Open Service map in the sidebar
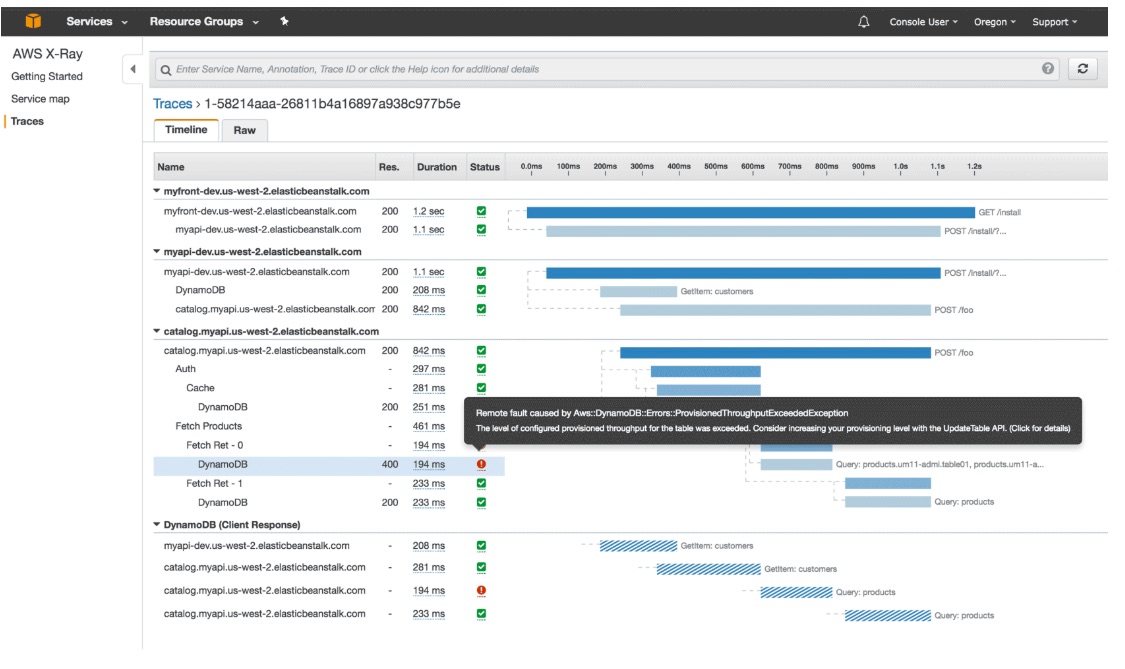Image resolution: width=1125 pixels, height=669 pixels. click(40, 99)
